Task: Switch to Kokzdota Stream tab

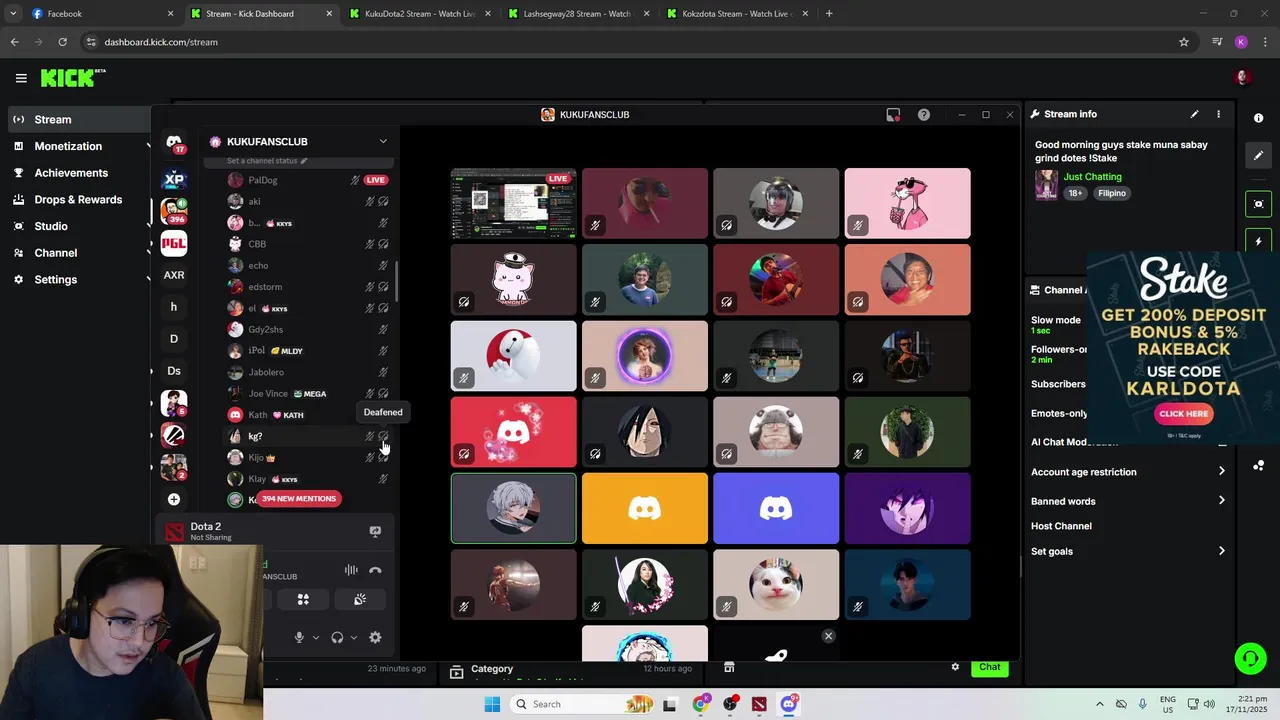Action: point(738,14)
